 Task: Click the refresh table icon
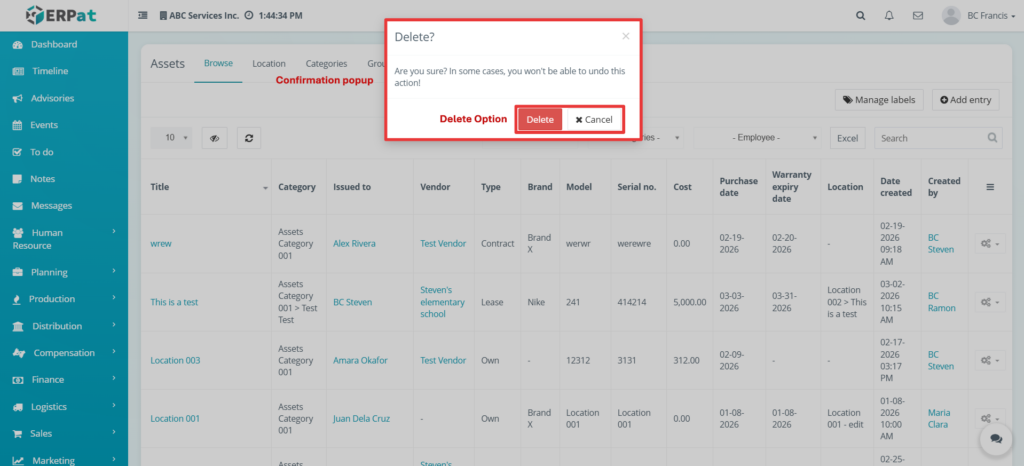248,138
